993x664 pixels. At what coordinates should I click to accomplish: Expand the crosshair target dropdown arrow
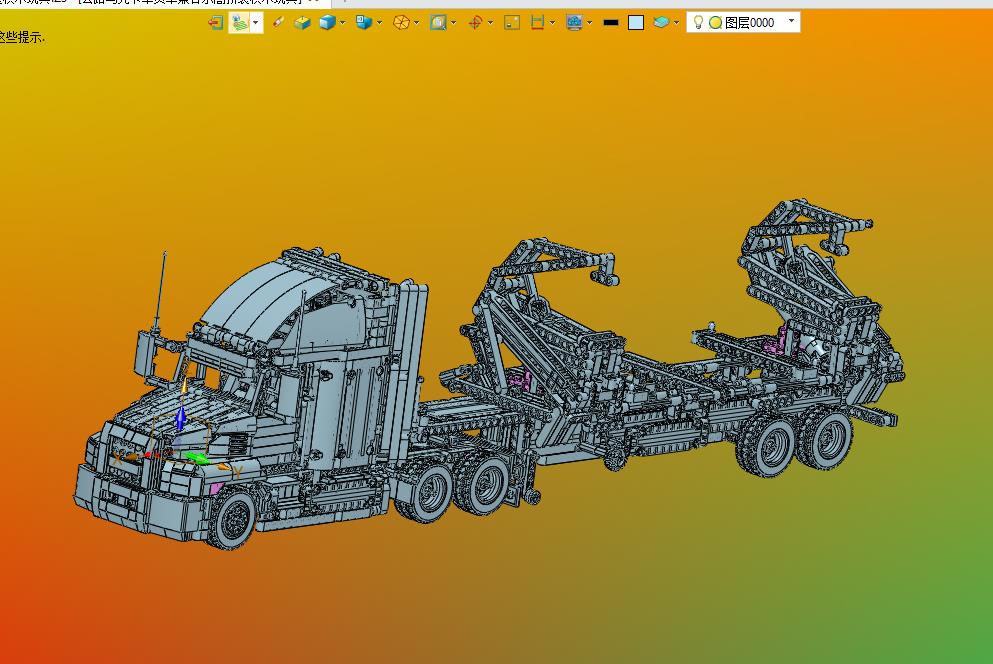point(490,23)
